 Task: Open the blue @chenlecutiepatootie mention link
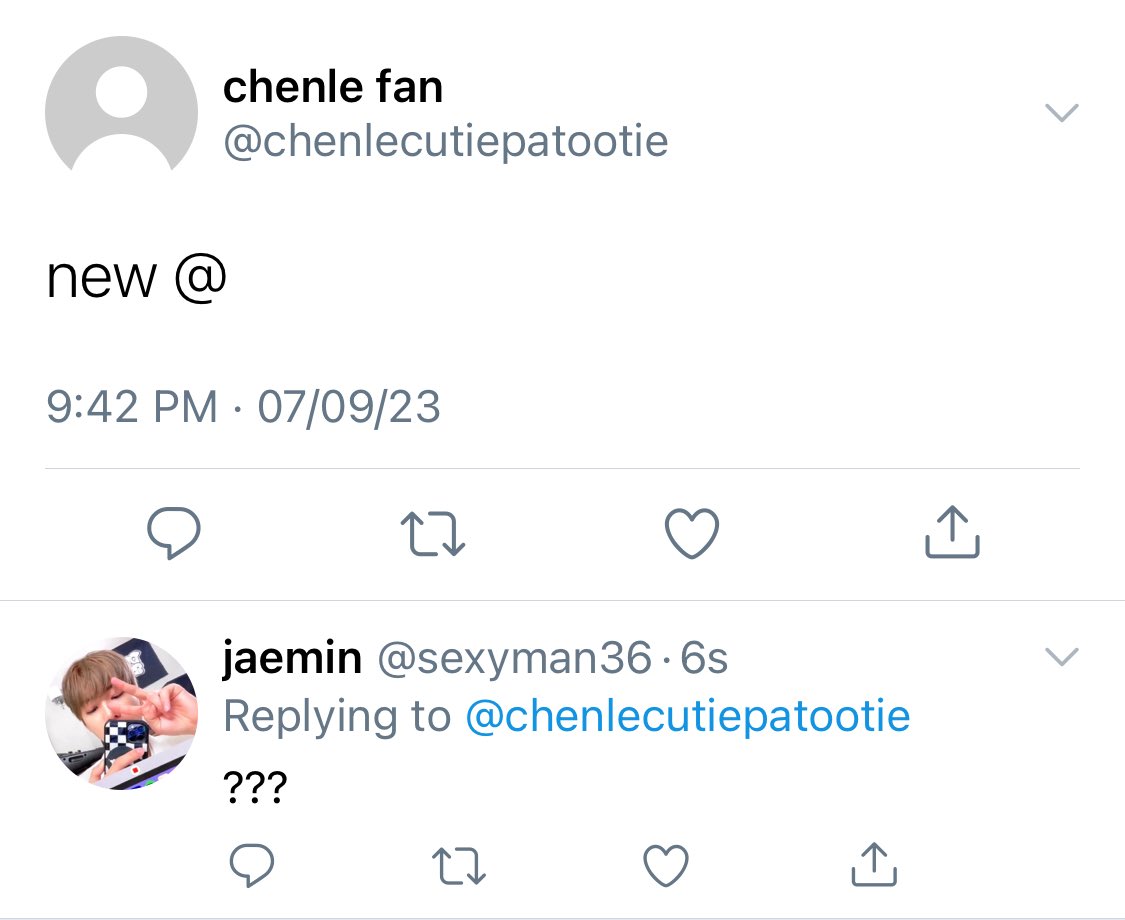coord(688,717)
